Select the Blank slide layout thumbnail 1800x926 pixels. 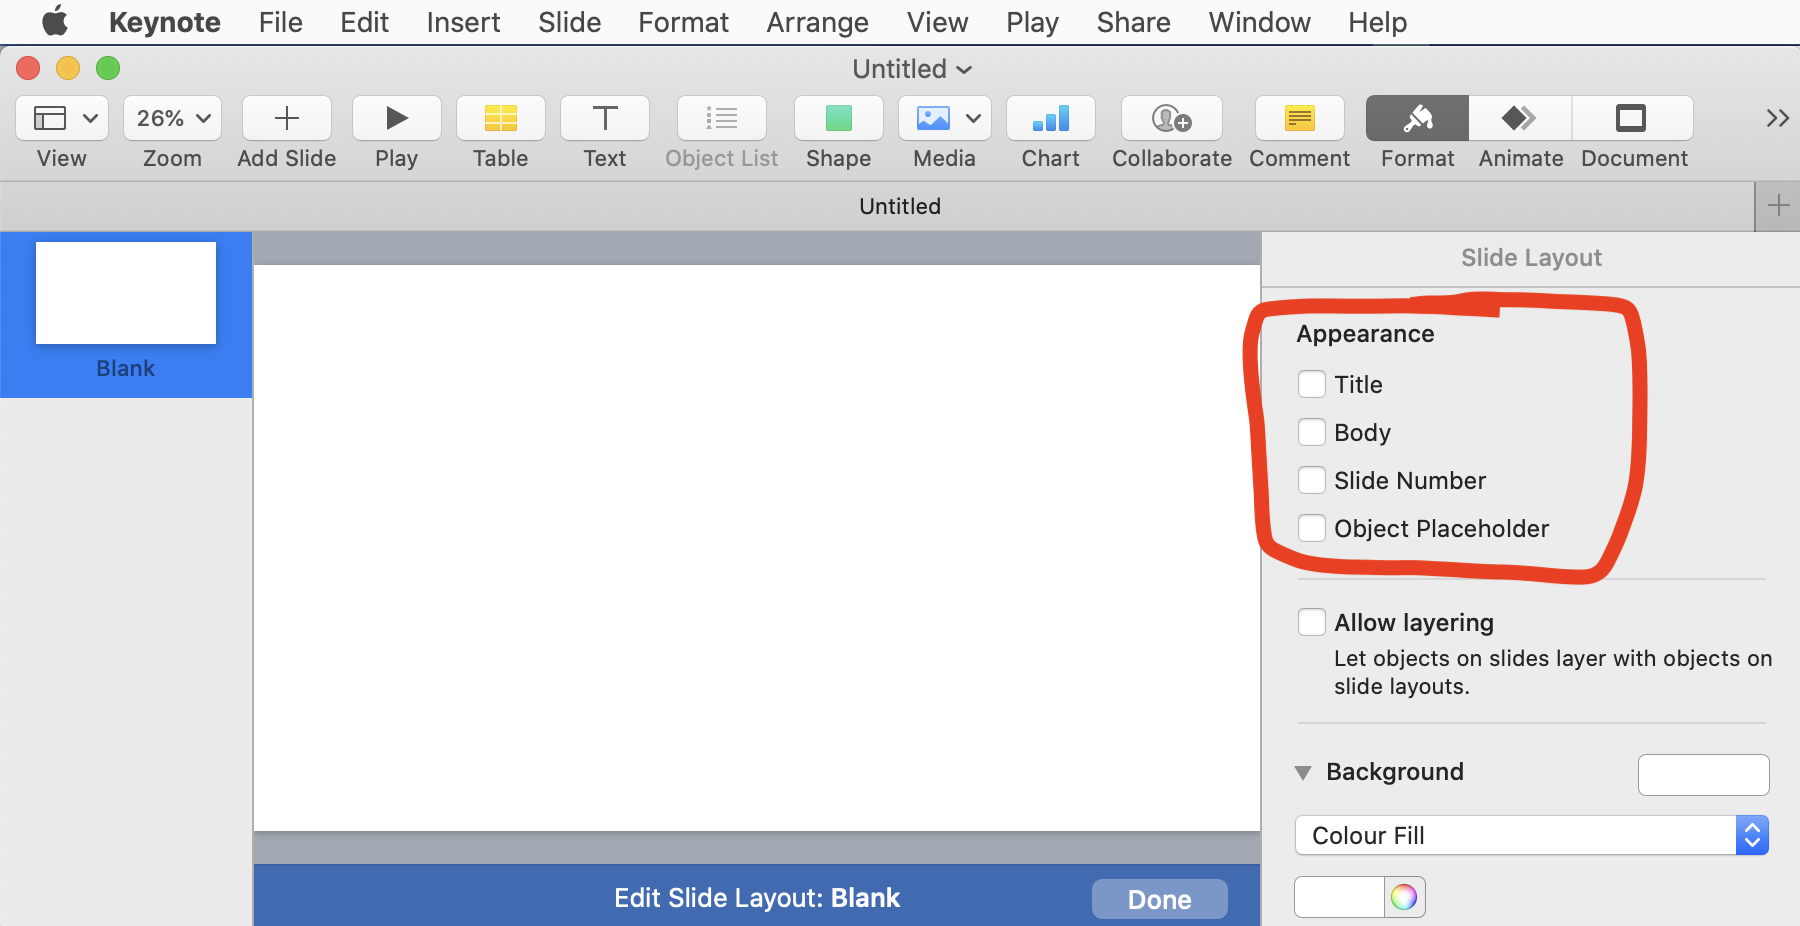point(126,293)
